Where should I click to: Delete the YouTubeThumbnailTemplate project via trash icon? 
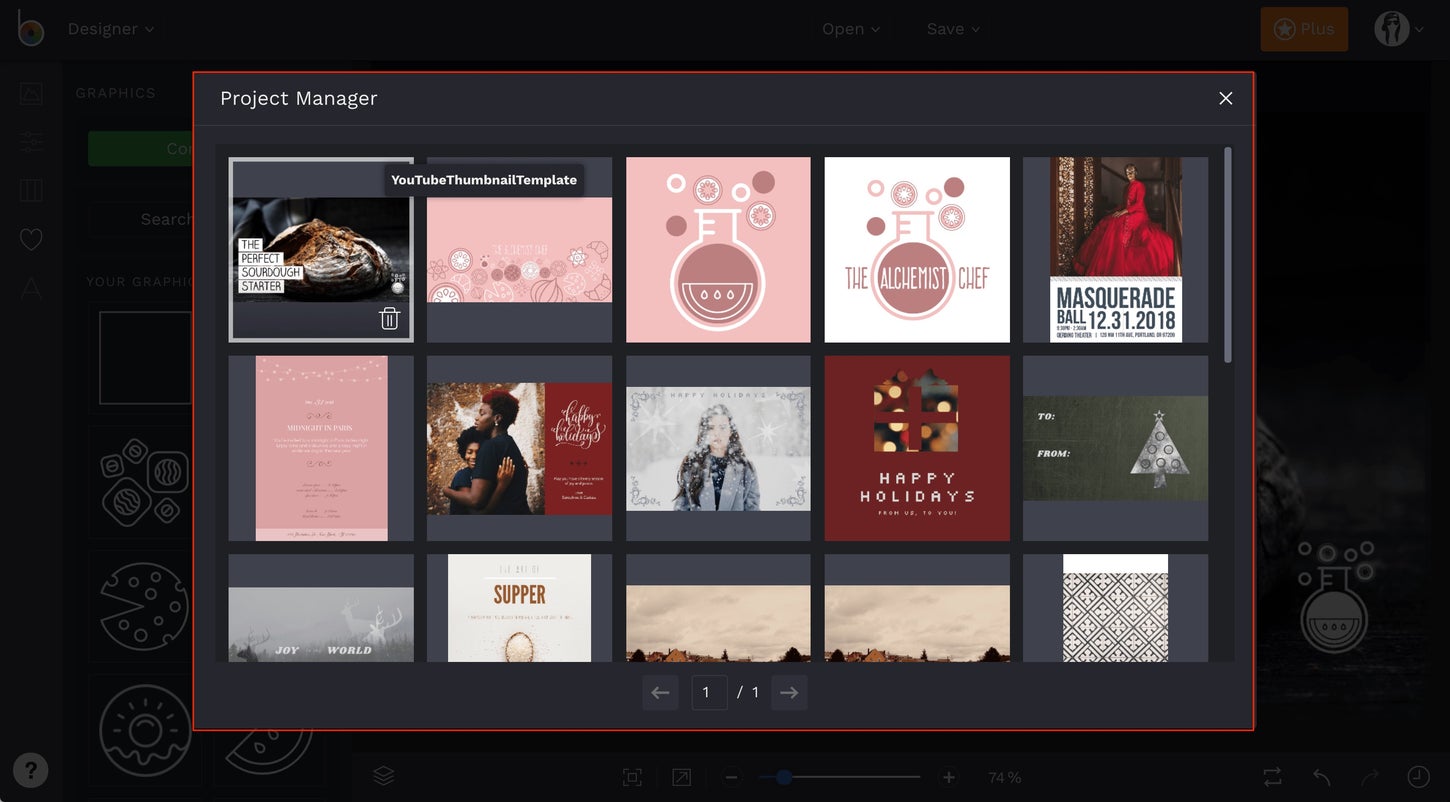pyautogui.click(x=390, y=317)
